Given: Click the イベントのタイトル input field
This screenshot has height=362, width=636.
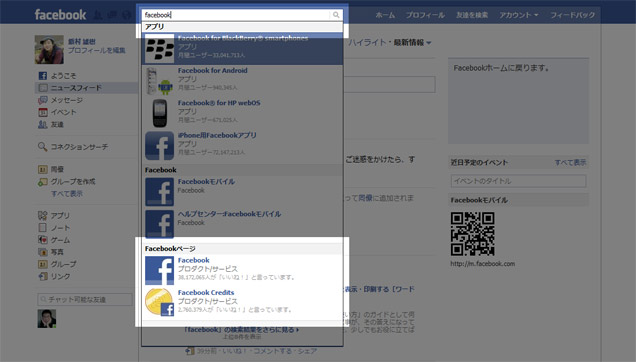Looking at the screenshot, I should point(518,181).
